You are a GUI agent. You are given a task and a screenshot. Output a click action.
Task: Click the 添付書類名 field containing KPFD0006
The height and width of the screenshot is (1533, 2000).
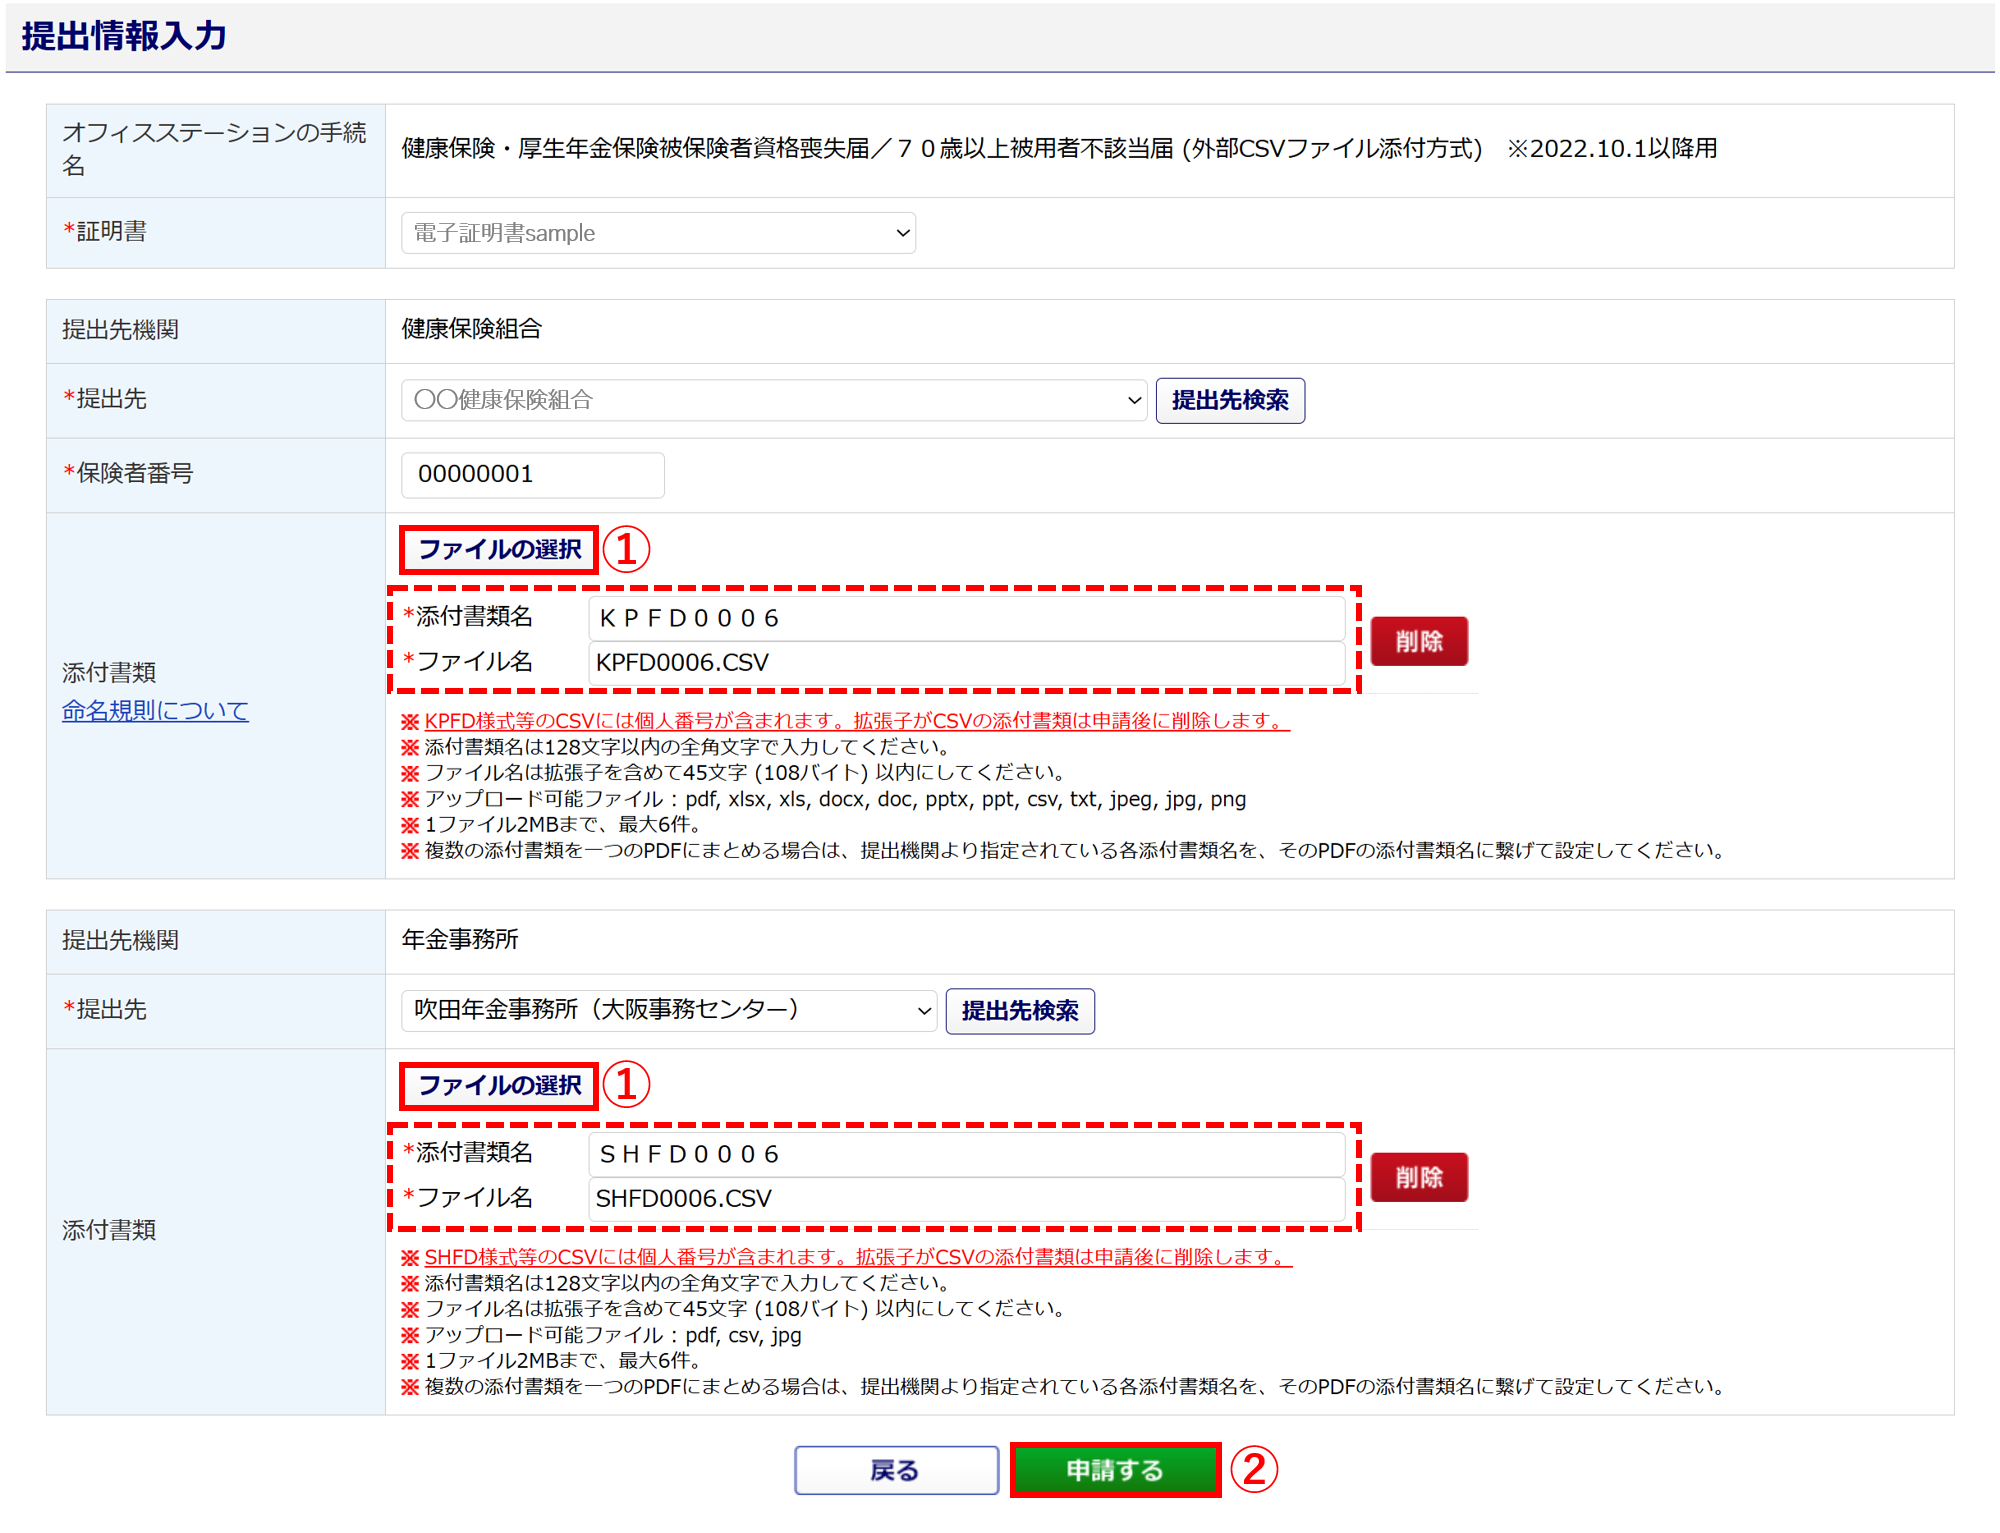pos(965,618)
